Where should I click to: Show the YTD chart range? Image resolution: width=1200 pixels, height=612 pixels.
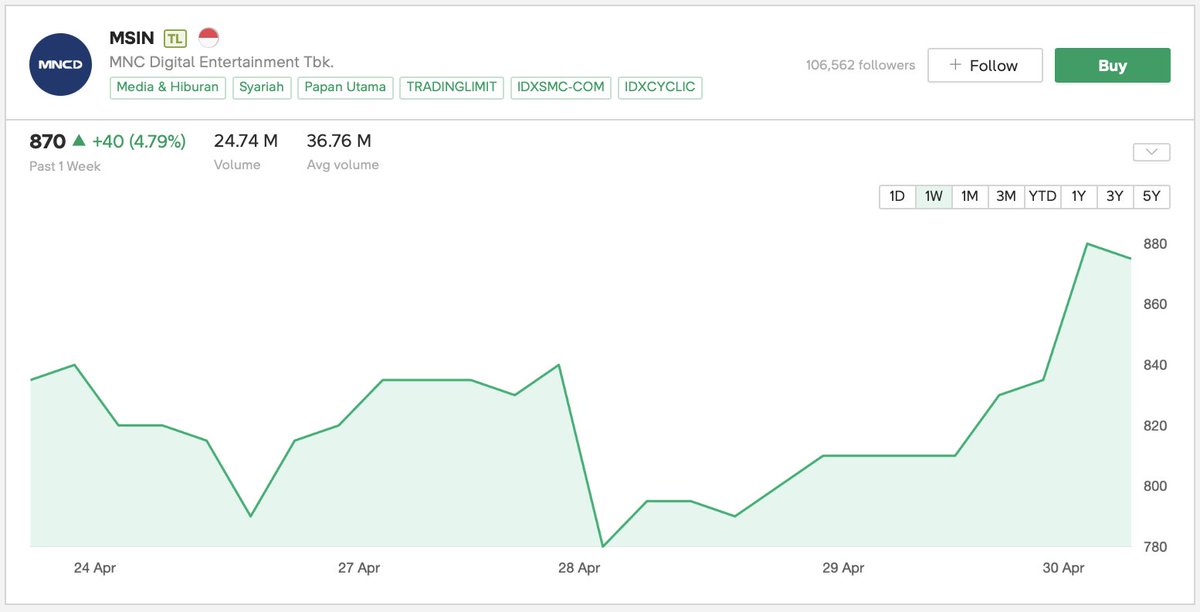coord(1042,196)
